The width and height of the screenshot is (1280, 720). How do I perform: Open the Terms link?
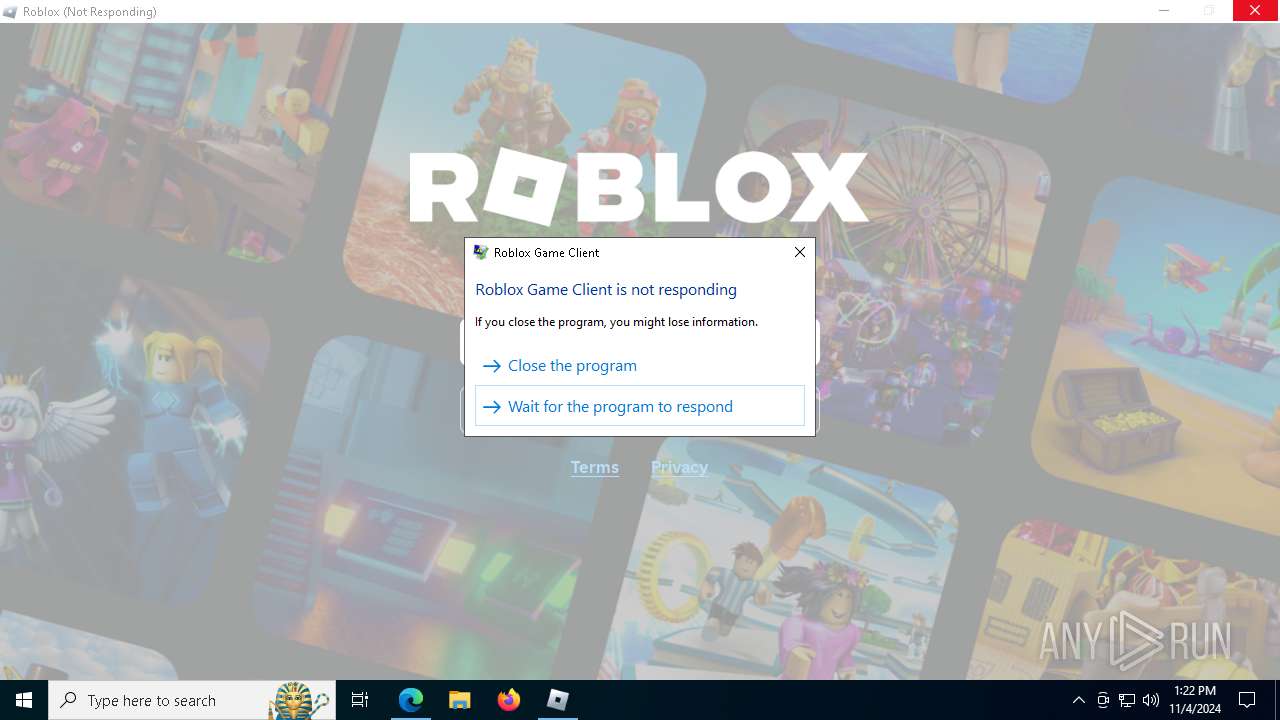click(x=595, y=467)
